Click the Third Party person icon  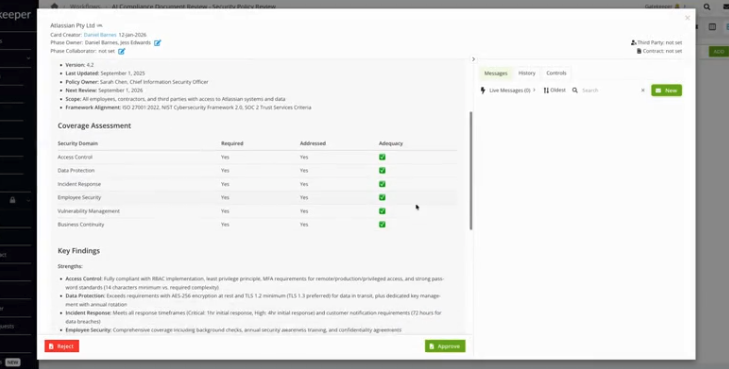click(633, 43)
